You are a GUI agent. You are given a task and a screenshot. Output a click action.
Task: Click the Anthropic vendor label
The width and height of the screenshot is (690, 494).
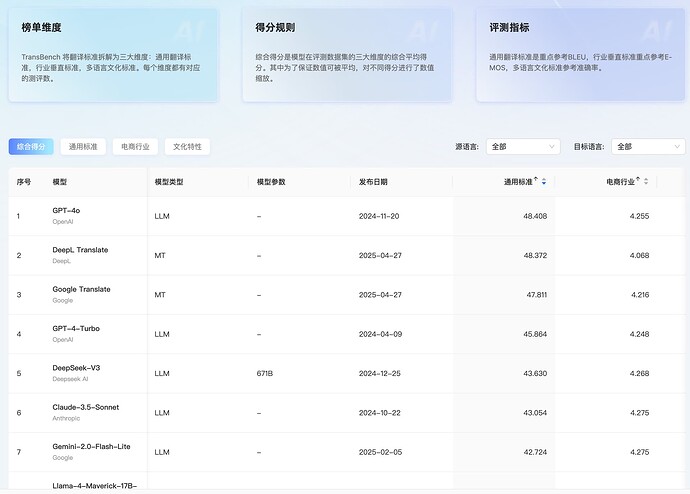click(x=66, y=418)
